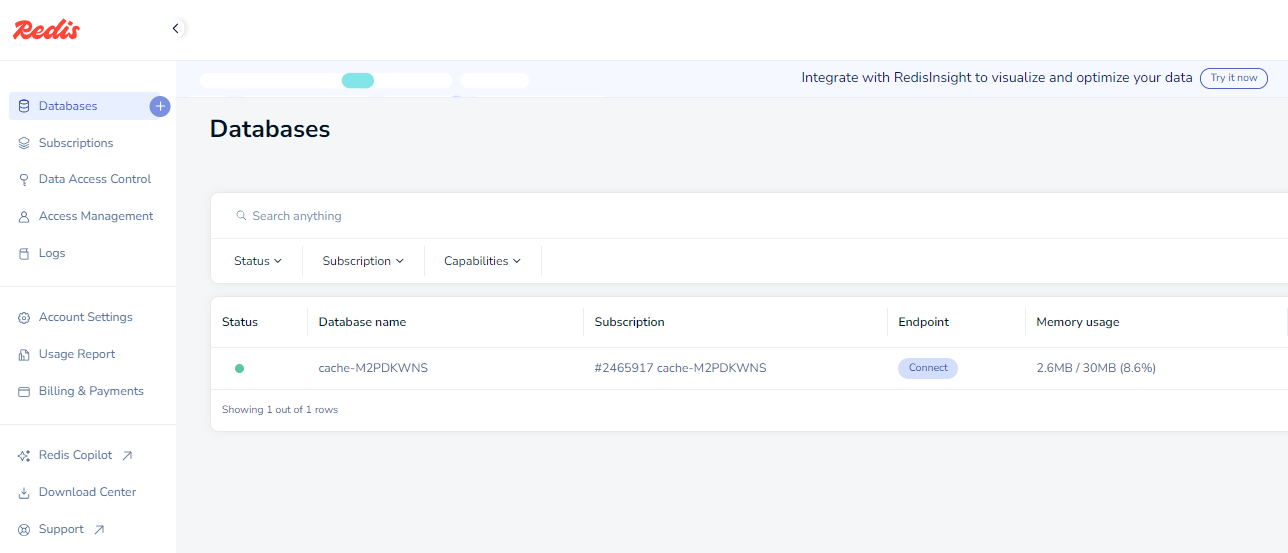The image size is (1288, 553).
Task: Click the Access Management person icon
Action: (x=24, y=217)
